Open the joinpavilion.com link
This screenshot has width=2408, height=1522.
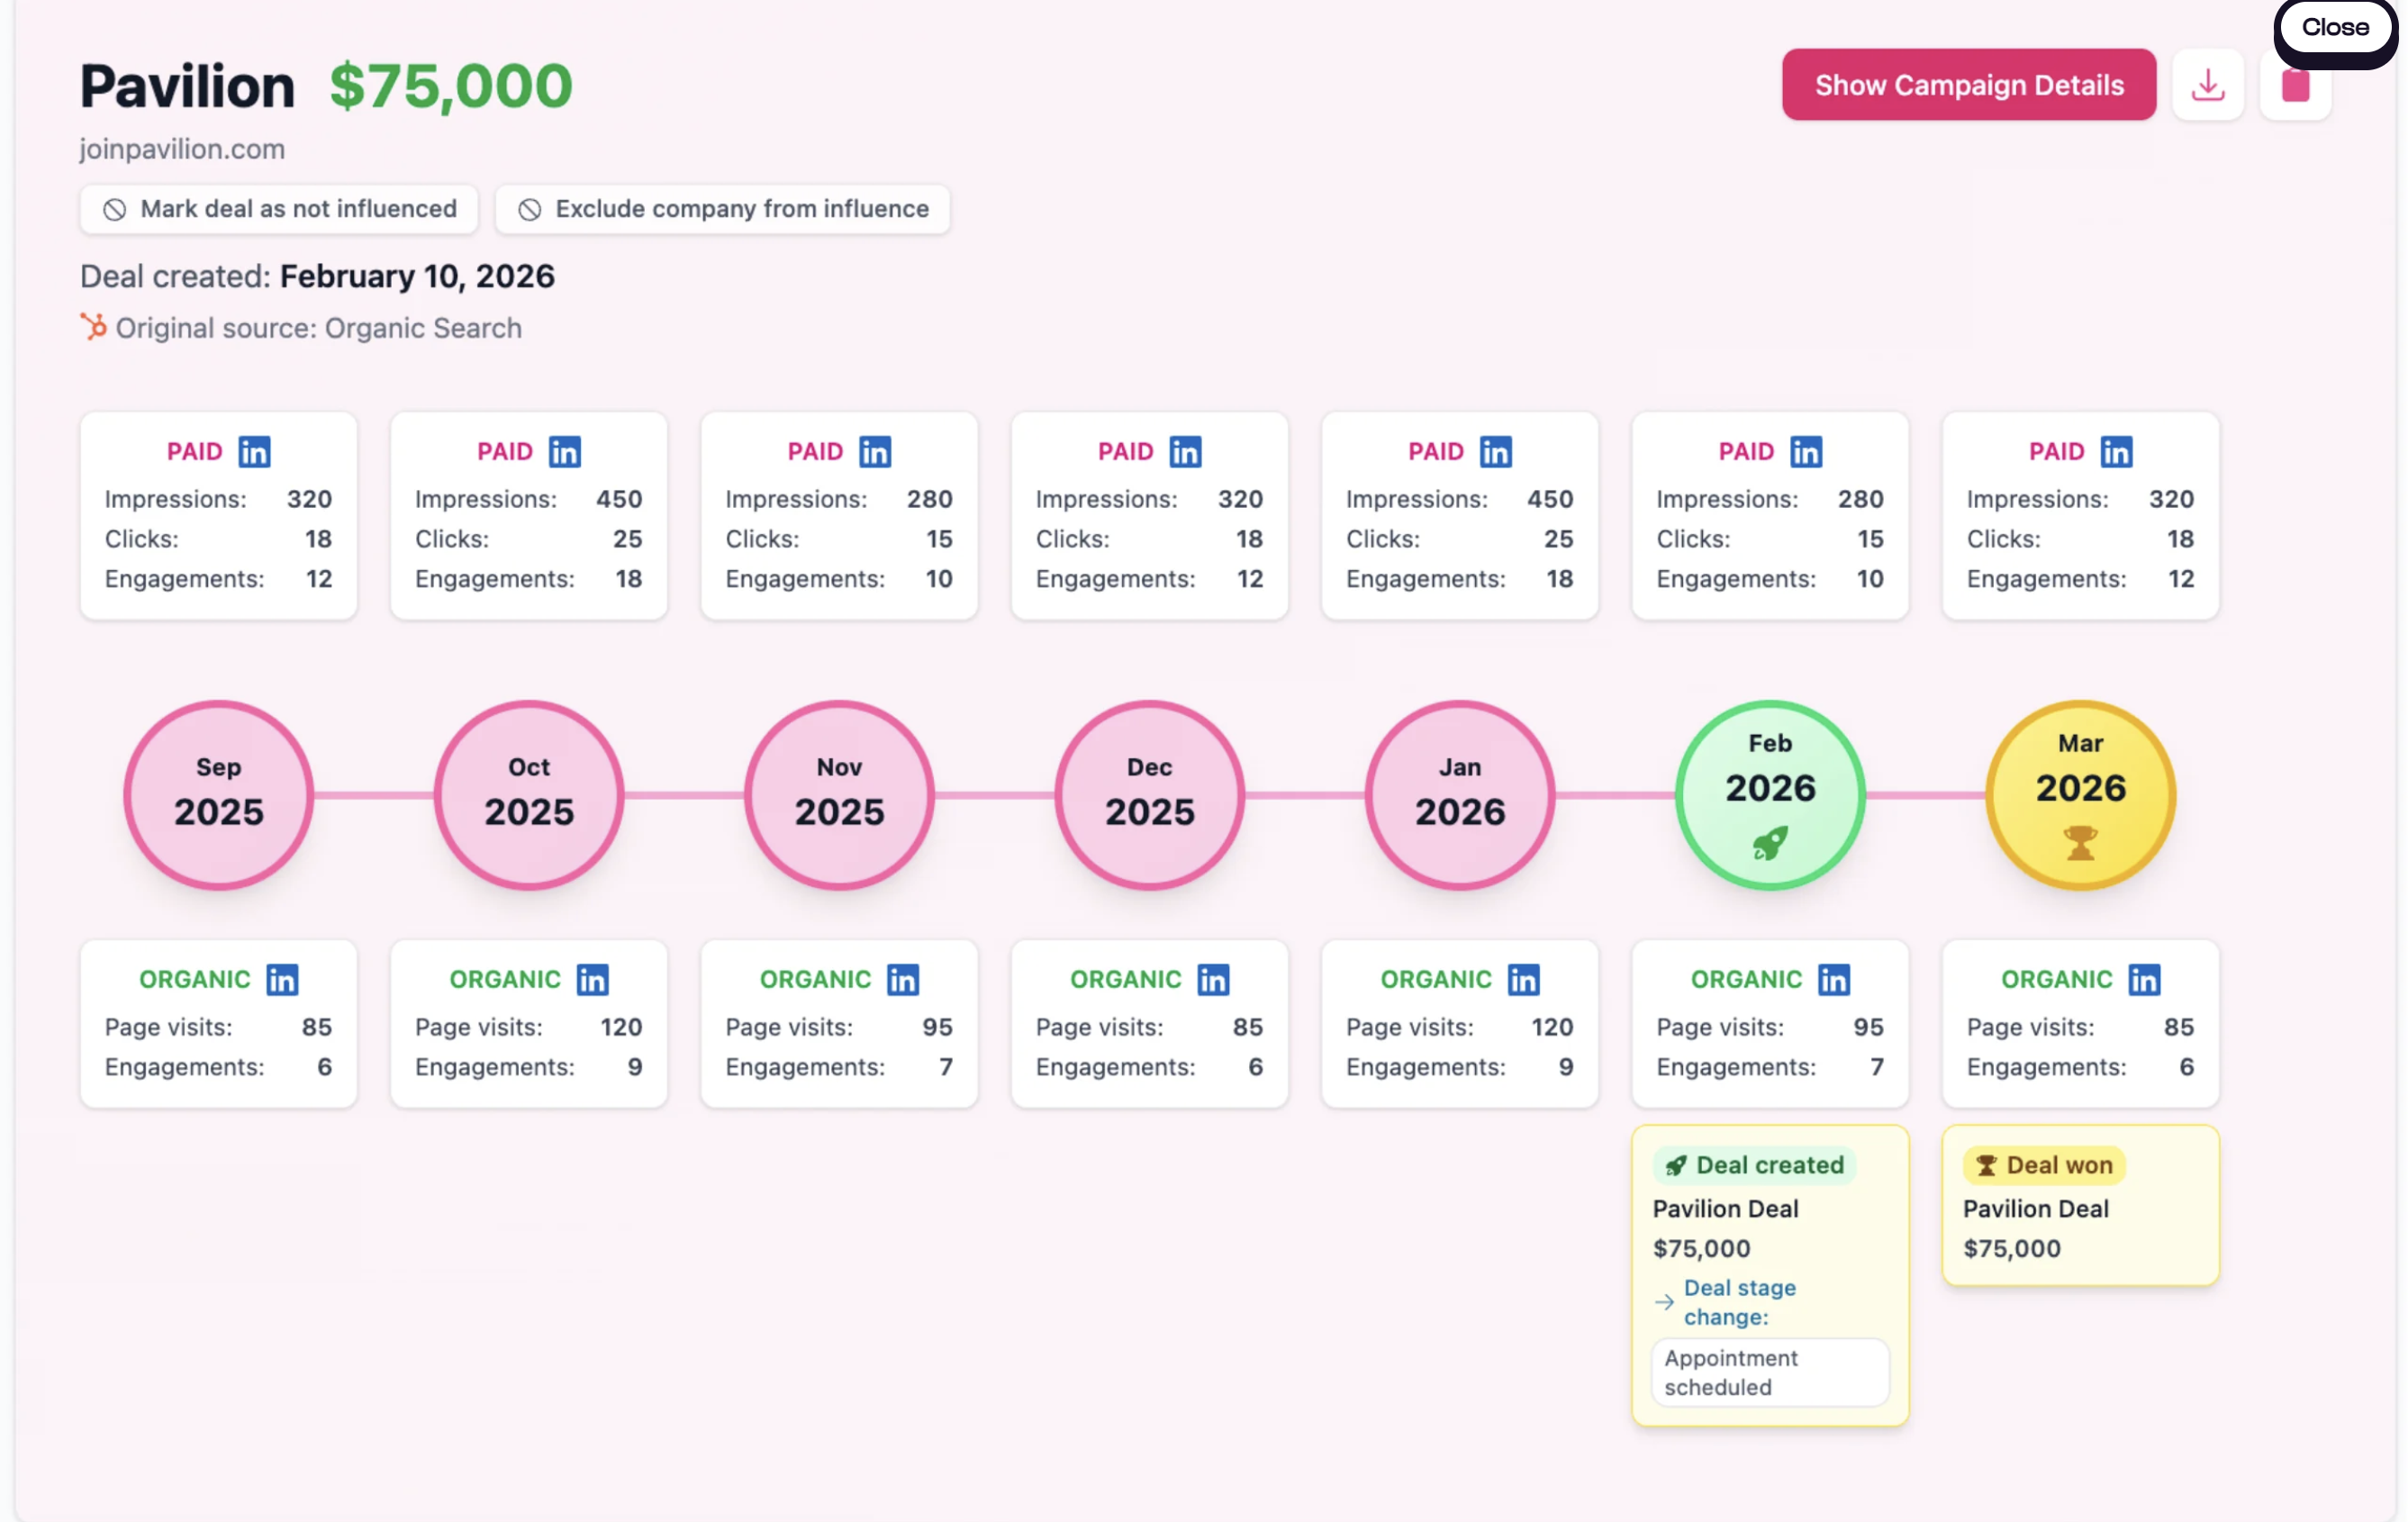(182, 149)
